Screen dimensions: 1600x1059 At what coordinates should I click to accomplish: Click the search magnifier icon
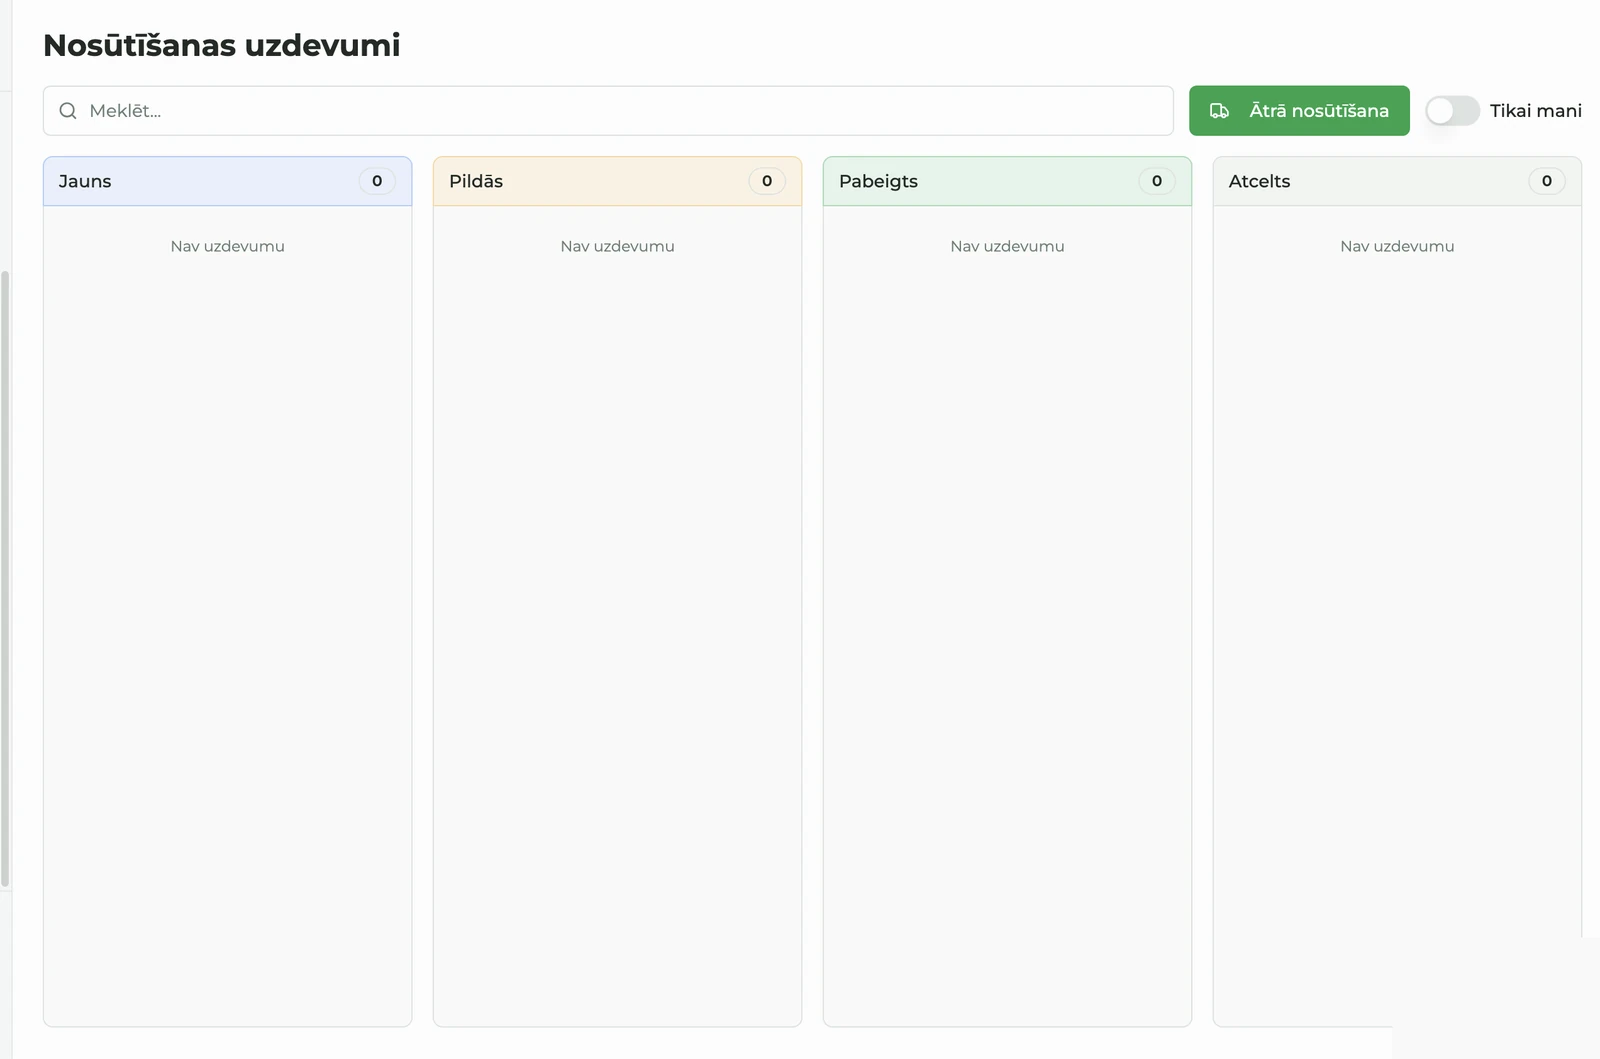(68, 111)
